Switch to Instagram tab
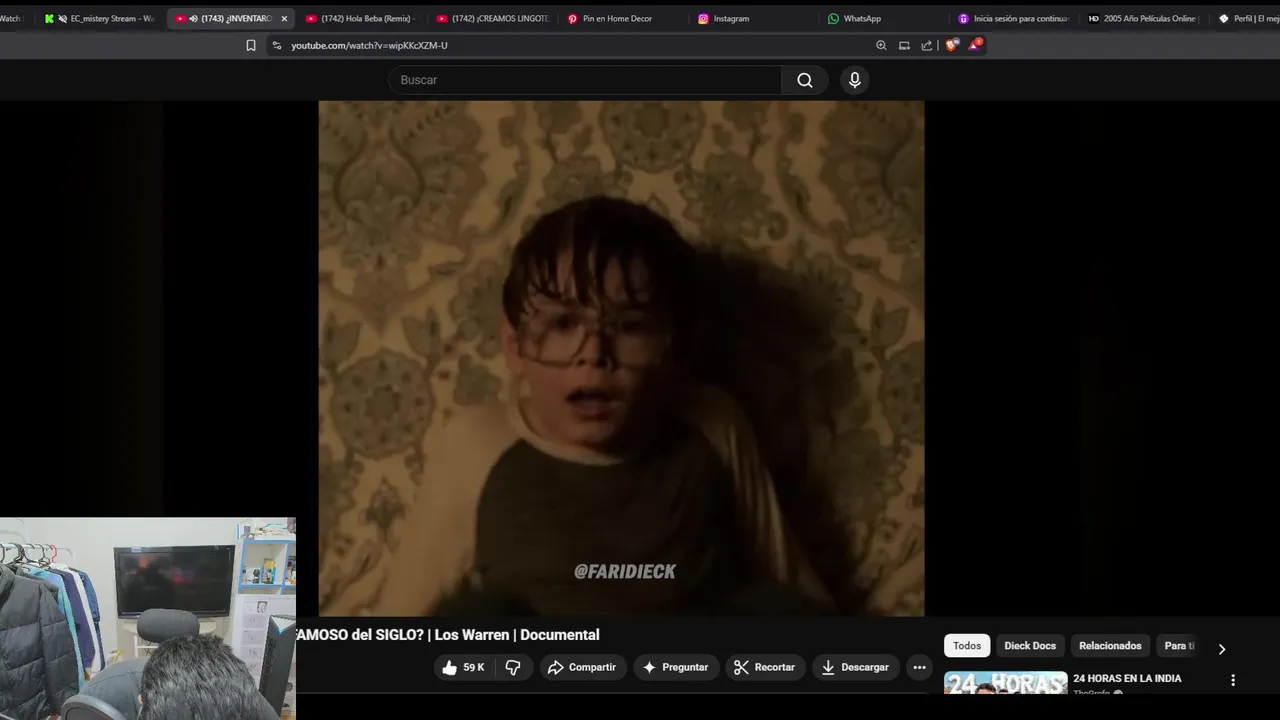Viewport: 1280px width, 720px height. [x=753, y=18]
